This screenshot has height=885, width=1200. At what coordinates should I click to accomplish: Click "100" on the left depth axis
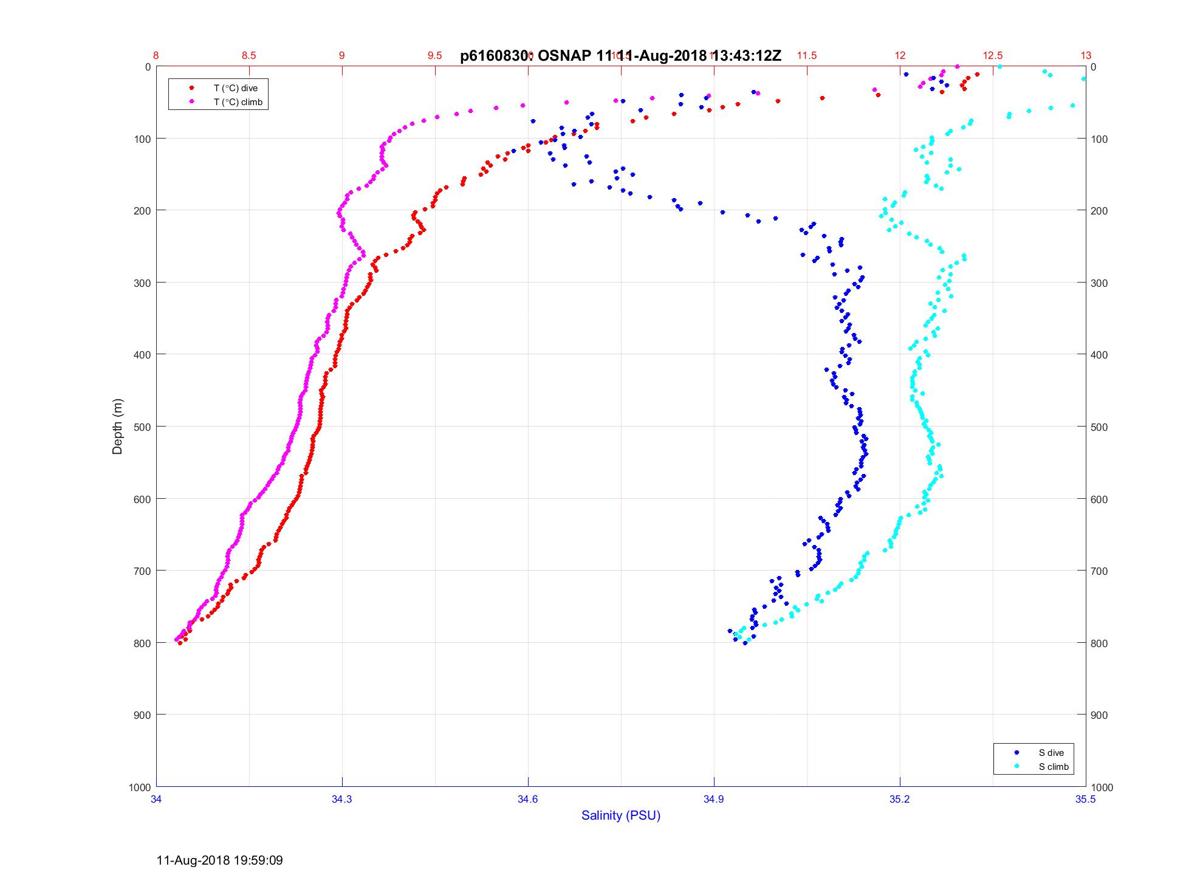coord(141,138)
